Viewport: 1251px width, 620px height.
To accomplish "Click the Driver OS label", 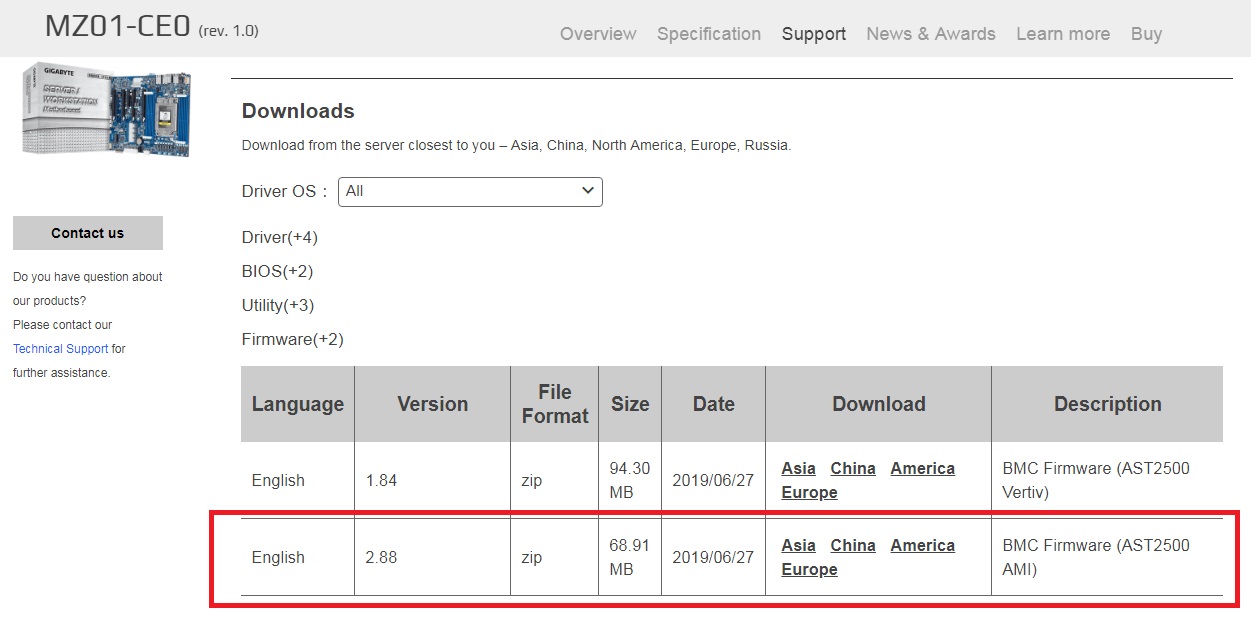I will click(x=284, y=192).
